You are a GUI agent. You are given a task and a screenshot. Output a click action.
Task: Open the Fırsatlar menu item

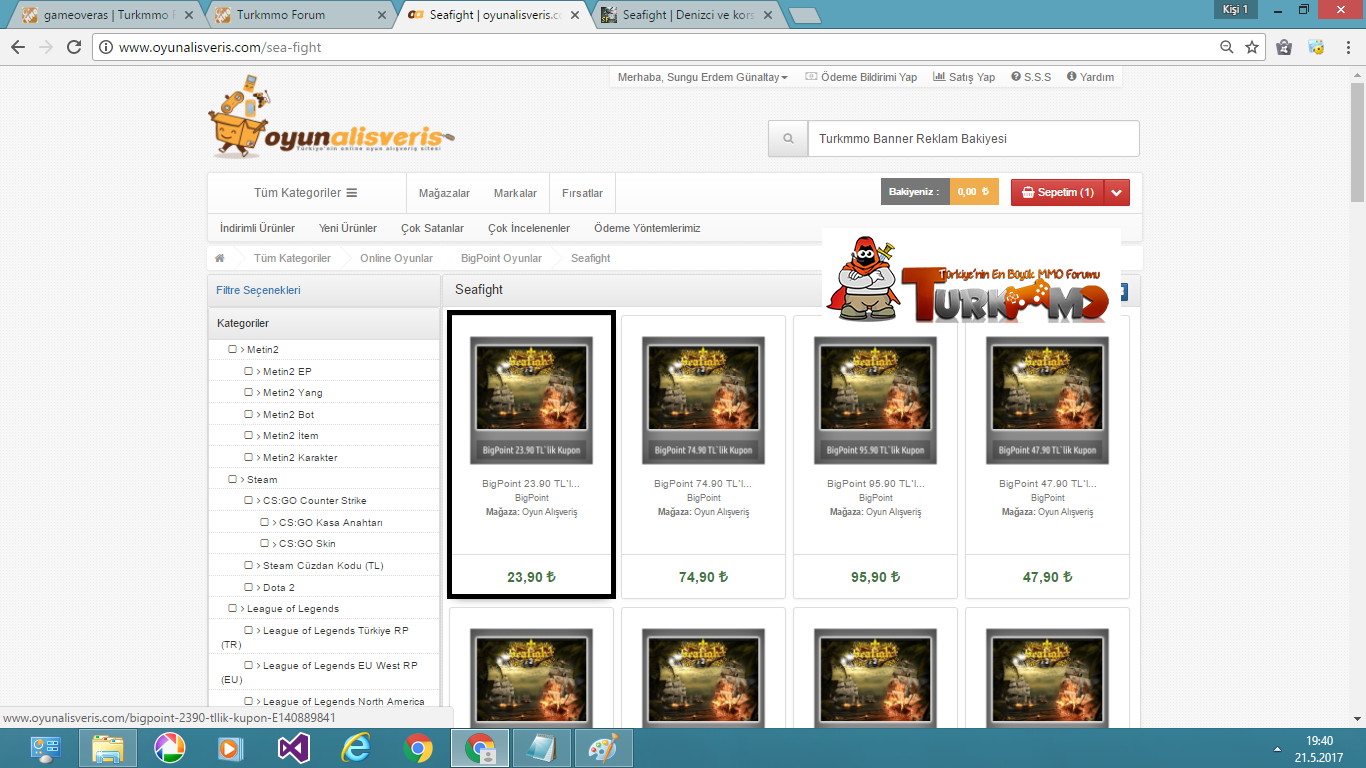[x=582, y=193]
